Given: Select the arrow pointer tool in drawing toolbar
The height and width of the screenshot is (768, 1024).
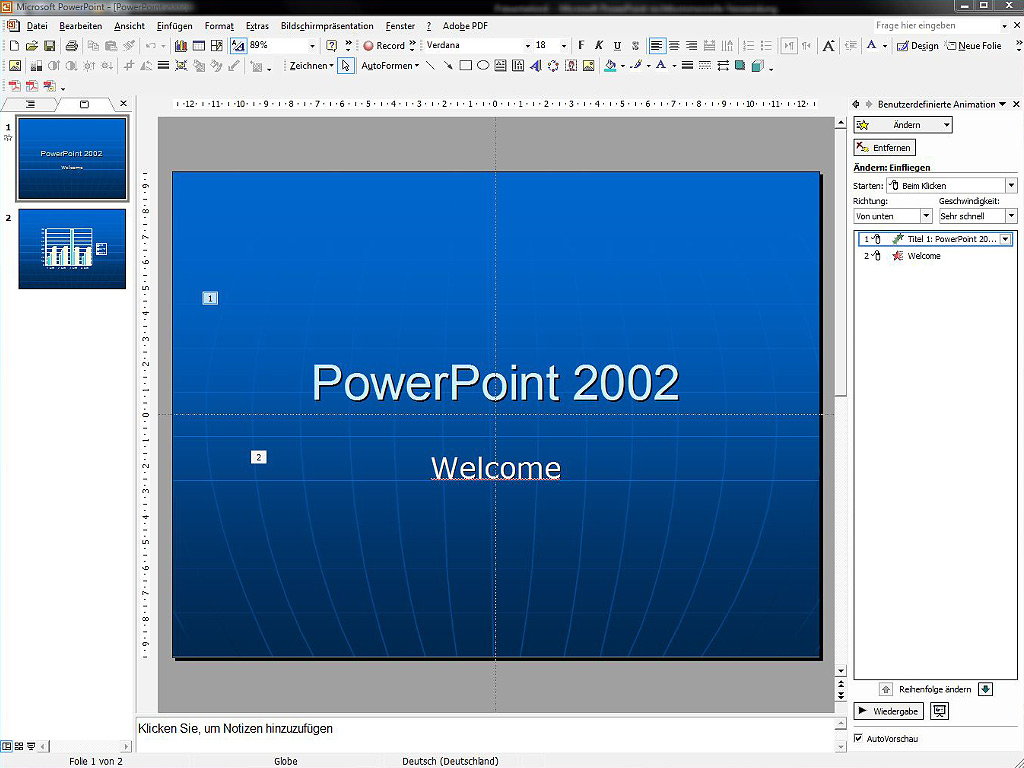Looking at the screenshot, I should click(346, 65).
